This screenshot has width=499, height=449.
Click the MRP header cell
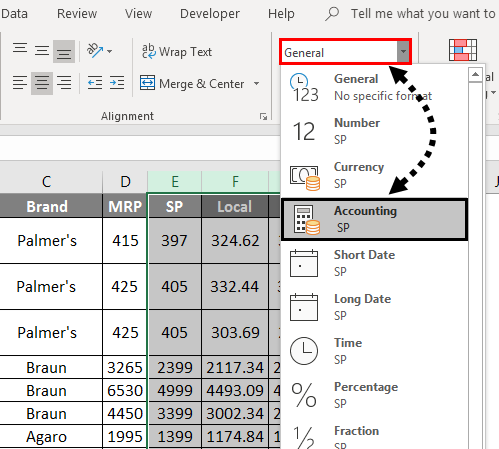[x=125, y=206]
